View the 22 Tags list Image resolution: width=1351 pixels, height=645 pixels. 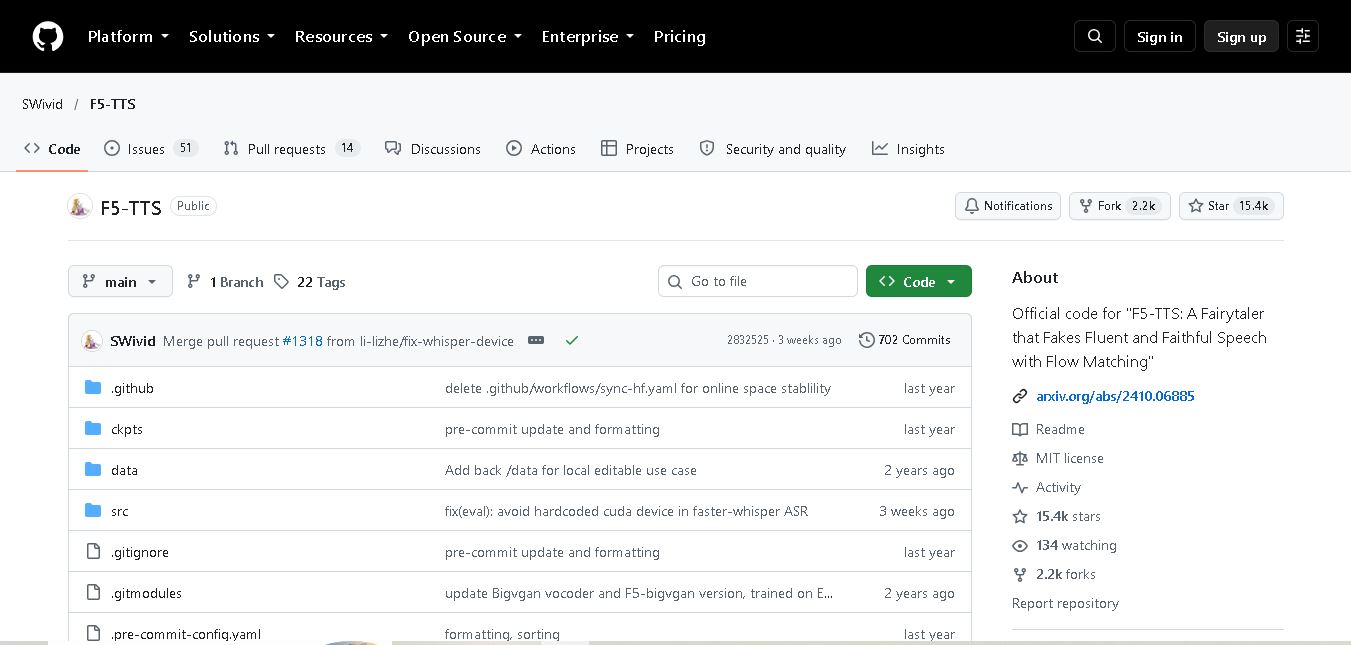click(310, 282)
